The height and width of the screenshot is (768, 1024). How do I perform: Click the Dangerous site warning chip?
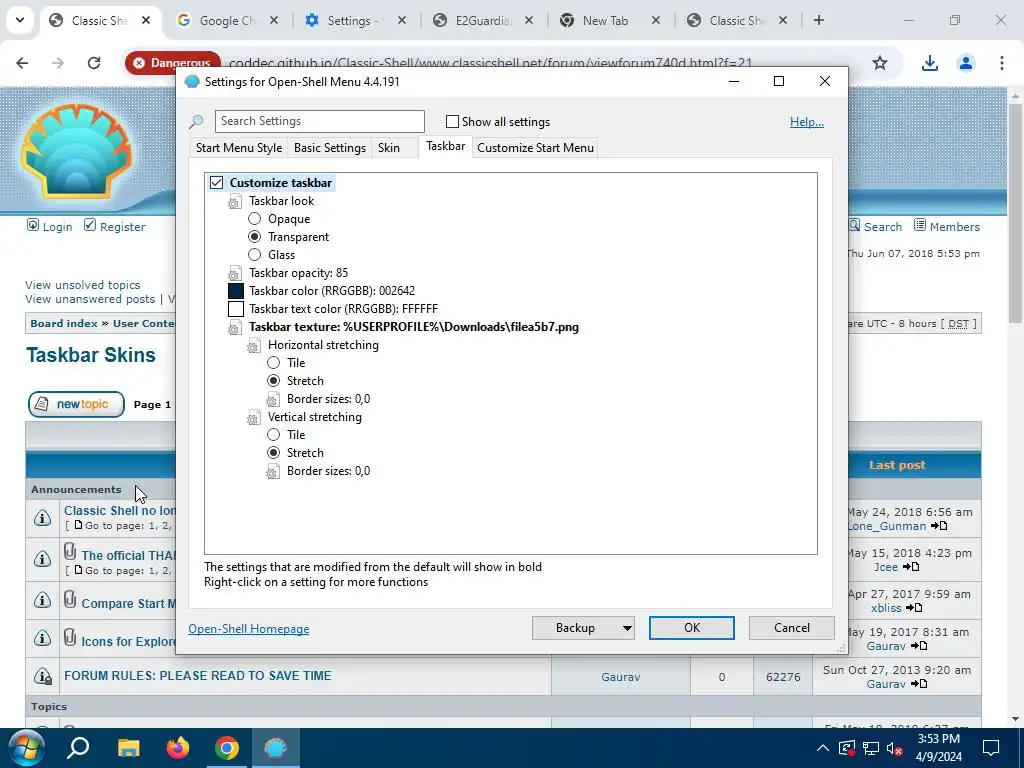coord(173,63)
